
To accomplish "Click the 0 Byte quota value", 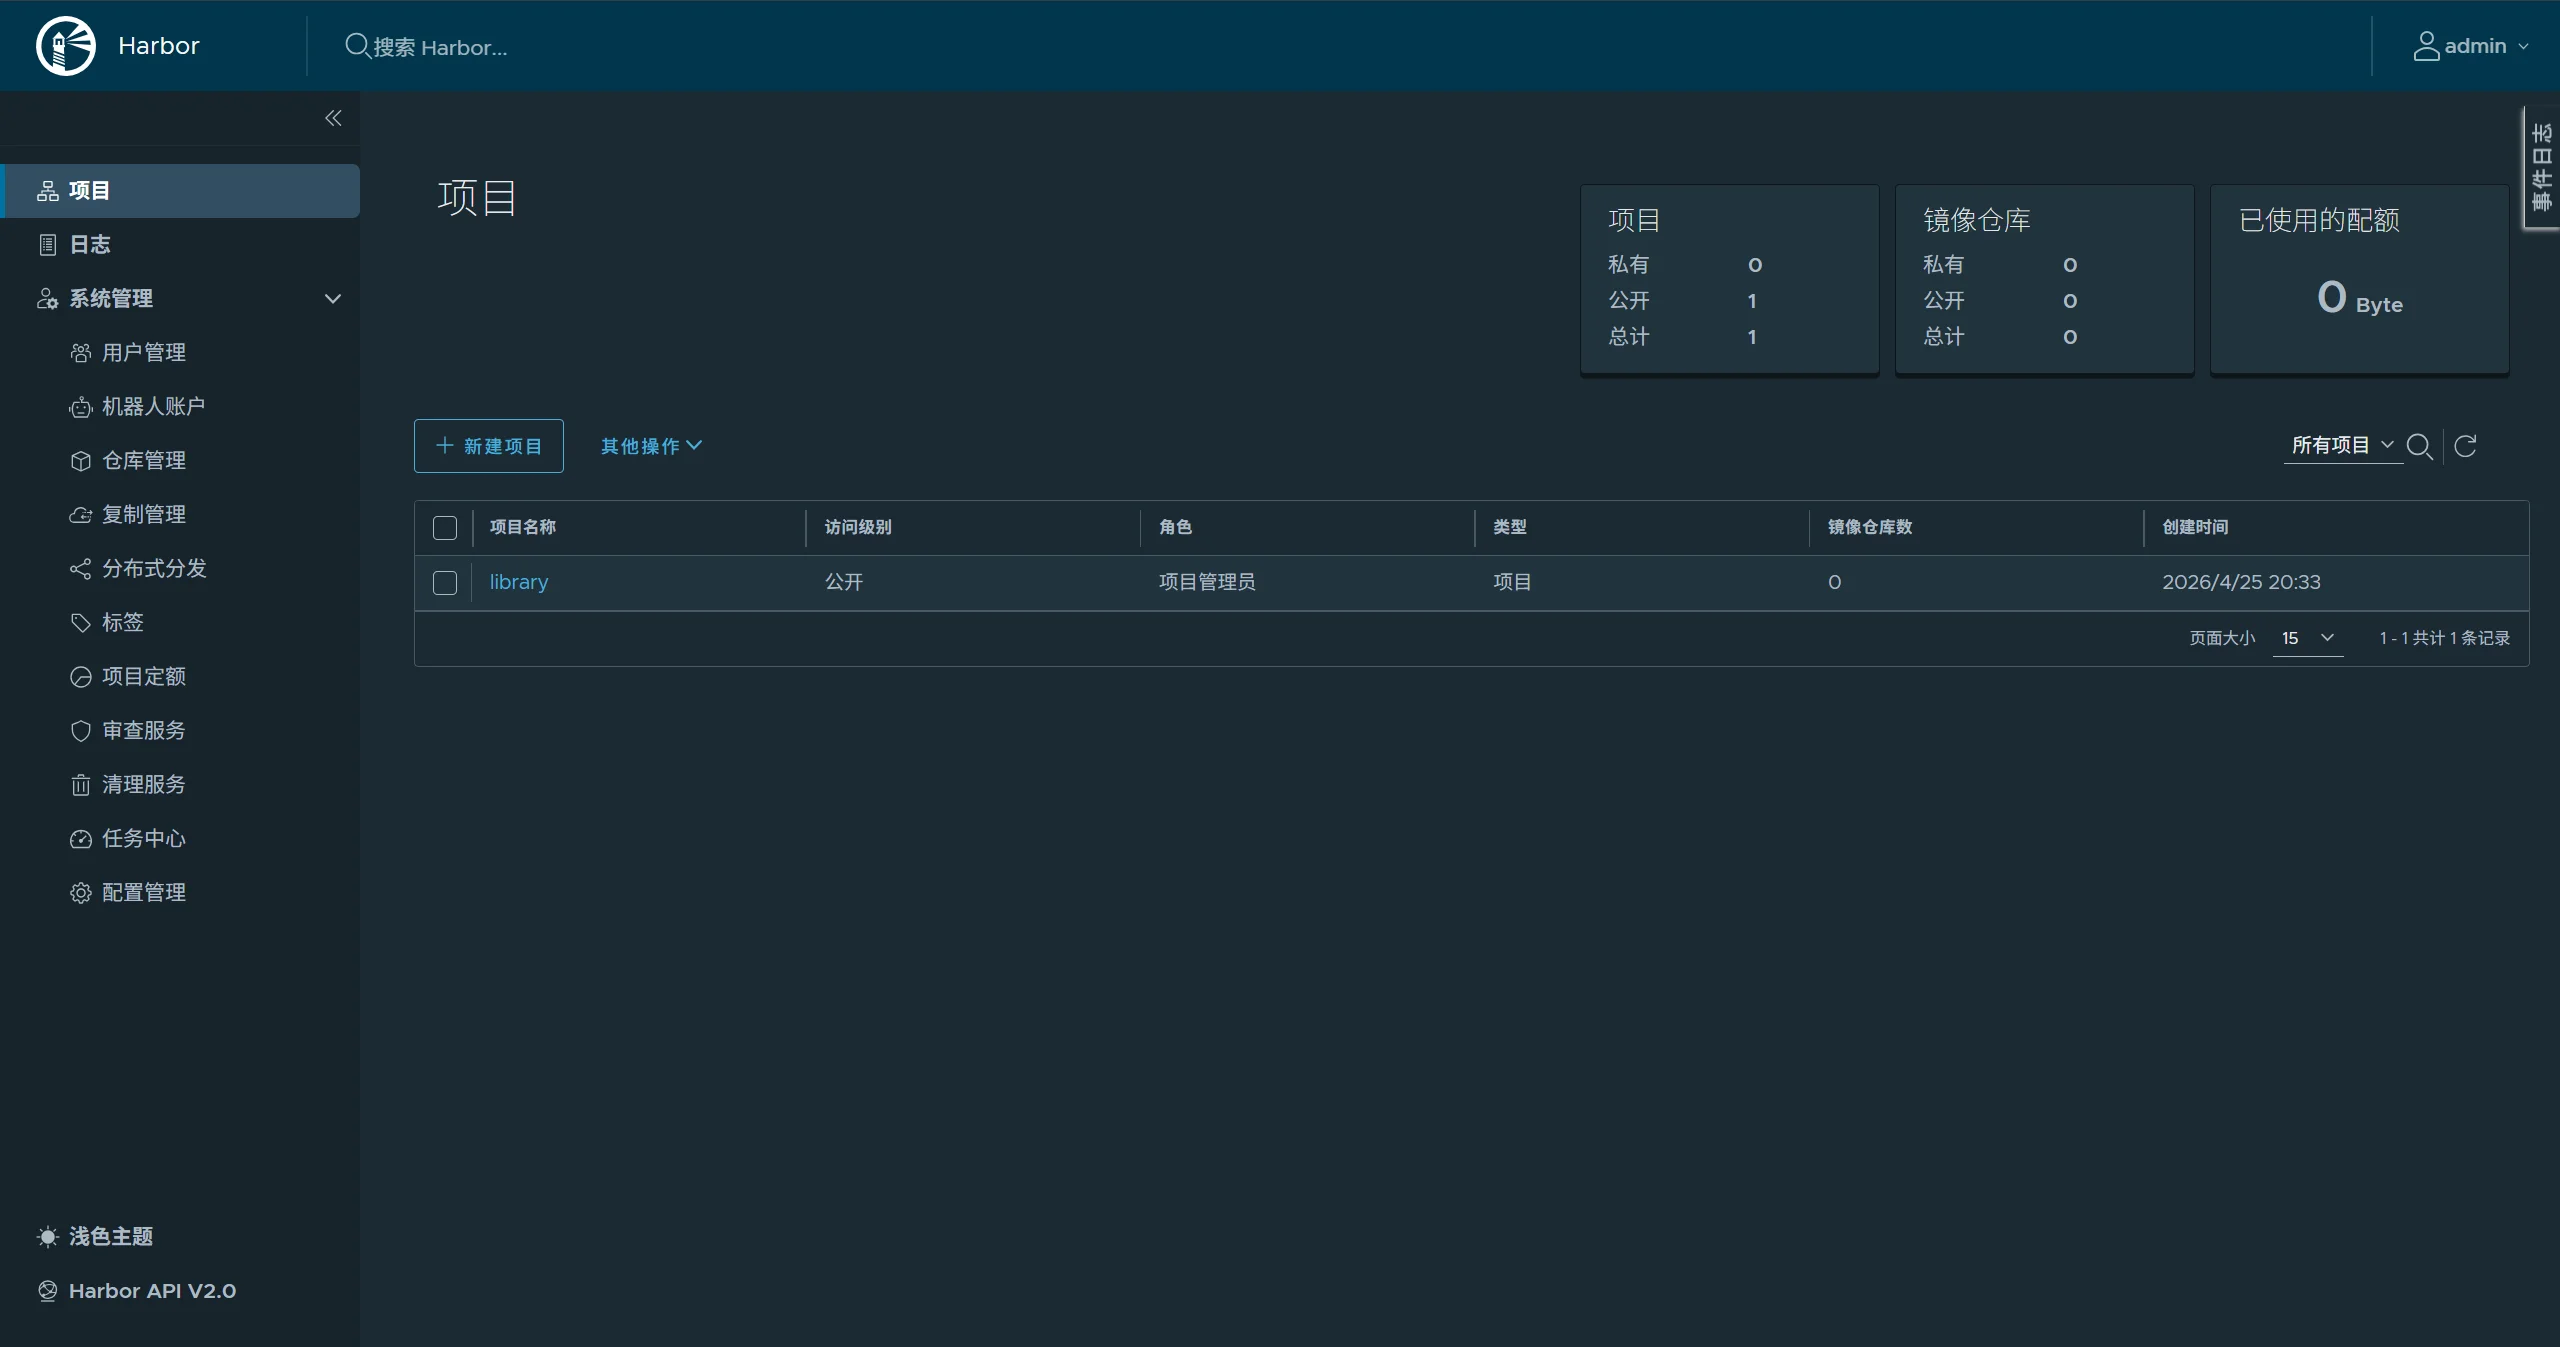I will tap(2360, 298).
